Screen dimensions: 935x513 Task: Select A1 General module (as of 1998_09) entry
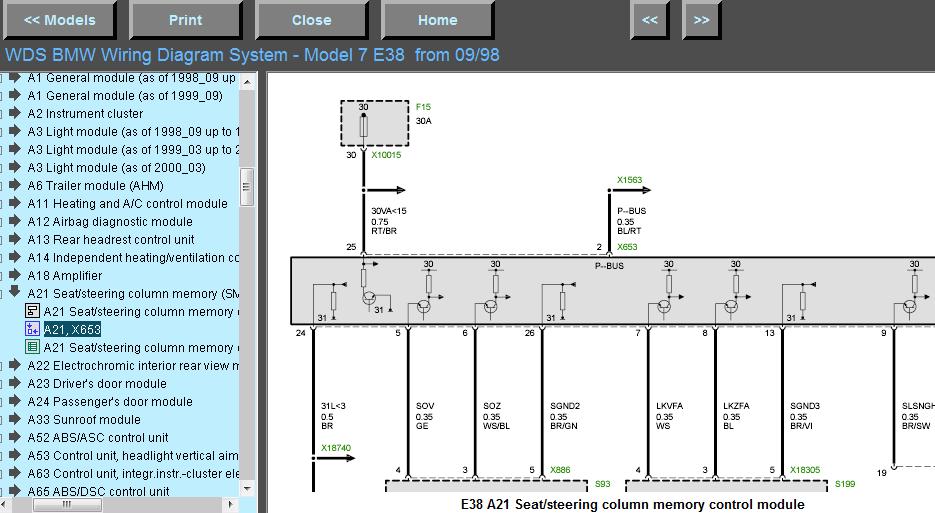point(132,78)
